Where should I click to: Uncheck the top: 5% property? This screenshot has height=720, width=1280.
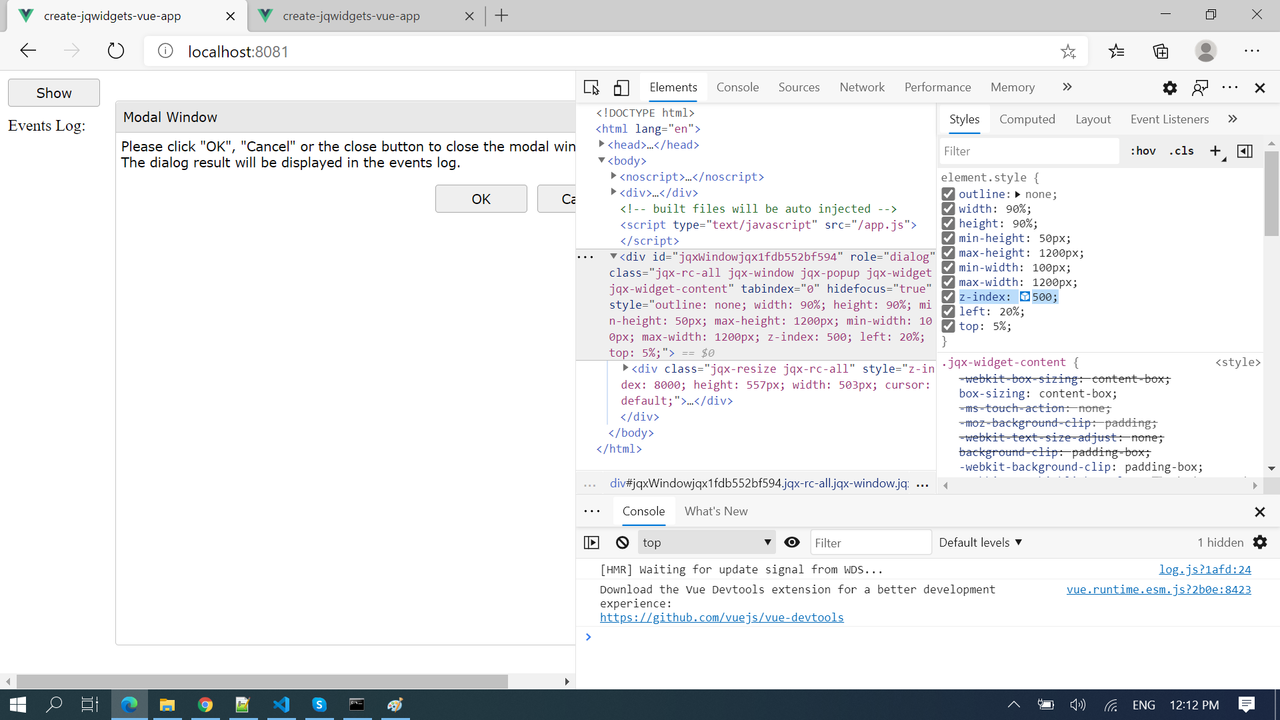948,326
